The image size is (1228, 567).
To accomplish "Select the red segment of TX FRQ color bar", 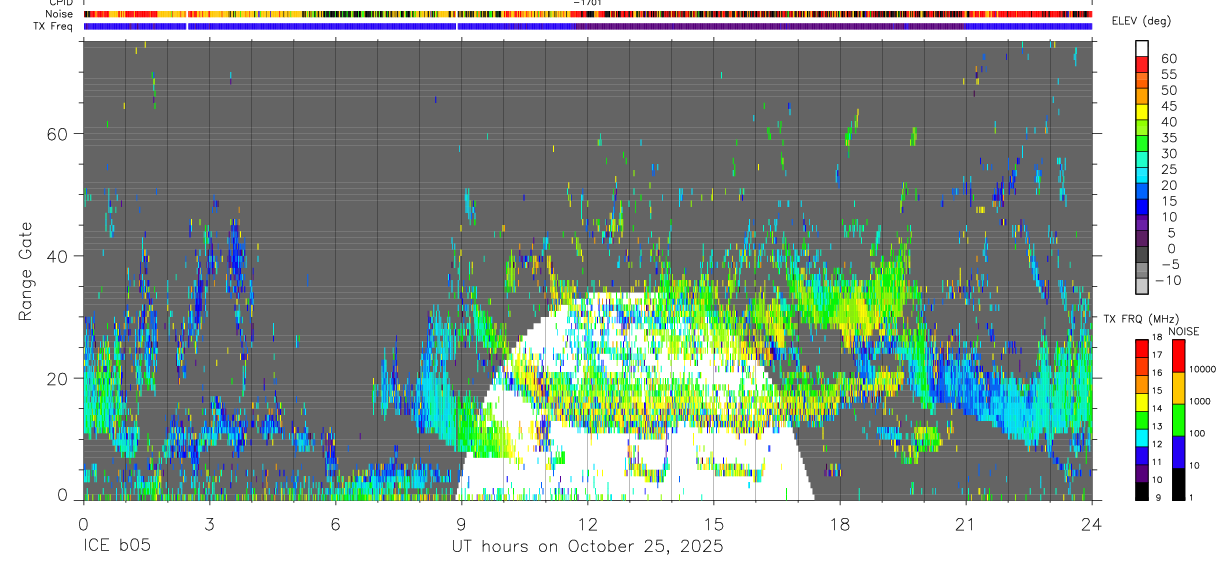I will point(1142,347).
